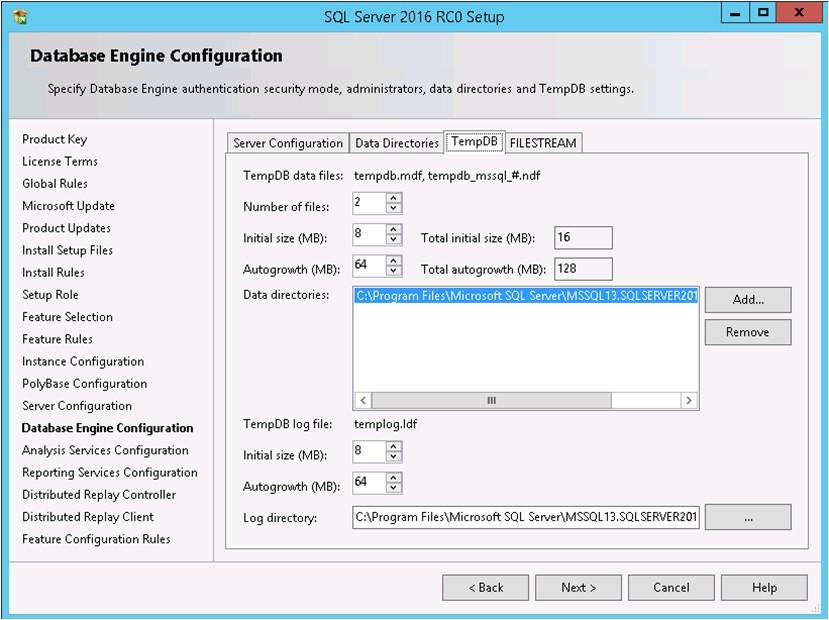The height and width of the screenshot is (620, 829).
Task: Click PolyBase Configuration step
Action: click(85, 384)
